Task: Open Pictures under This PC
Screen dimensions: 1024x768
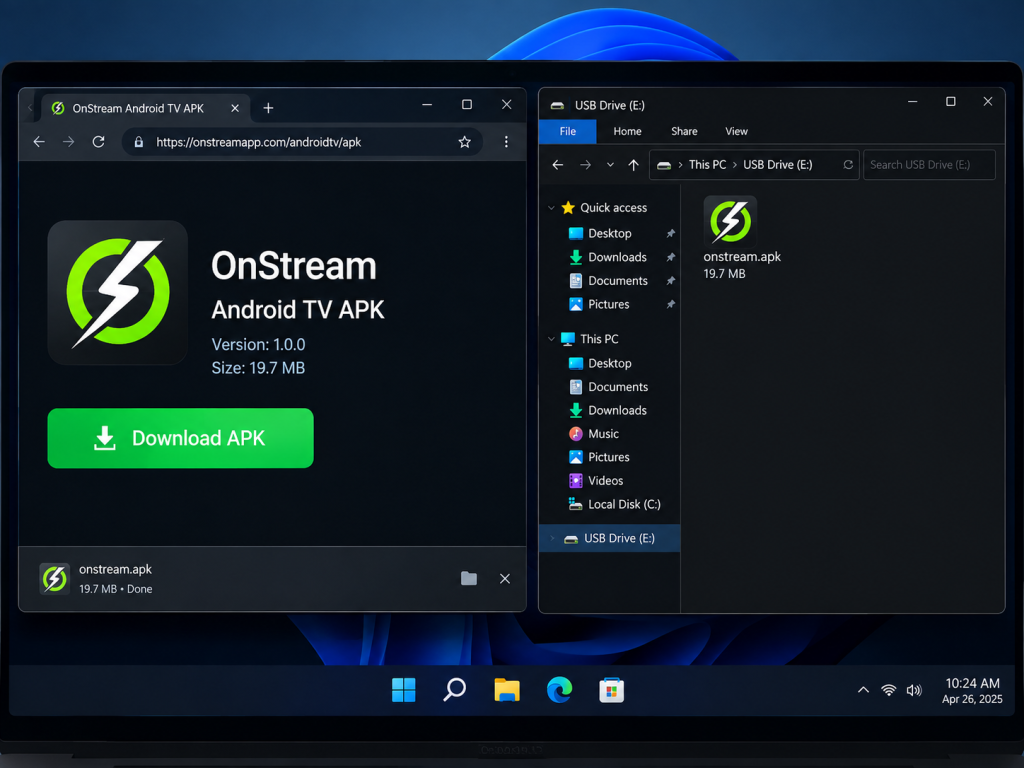Action: point(609,457)
